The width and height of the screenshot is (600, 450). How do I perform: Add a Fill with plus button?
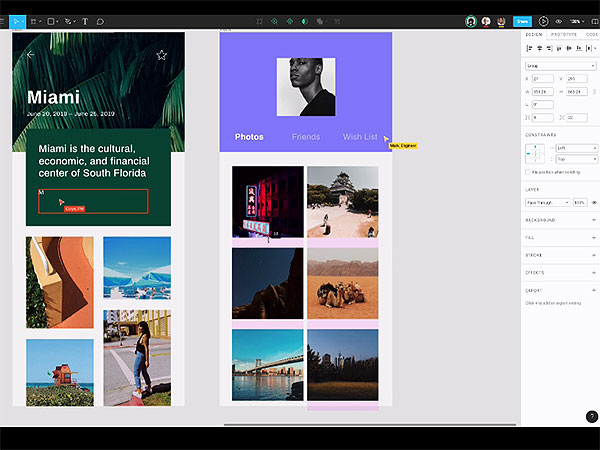[593, 238]
